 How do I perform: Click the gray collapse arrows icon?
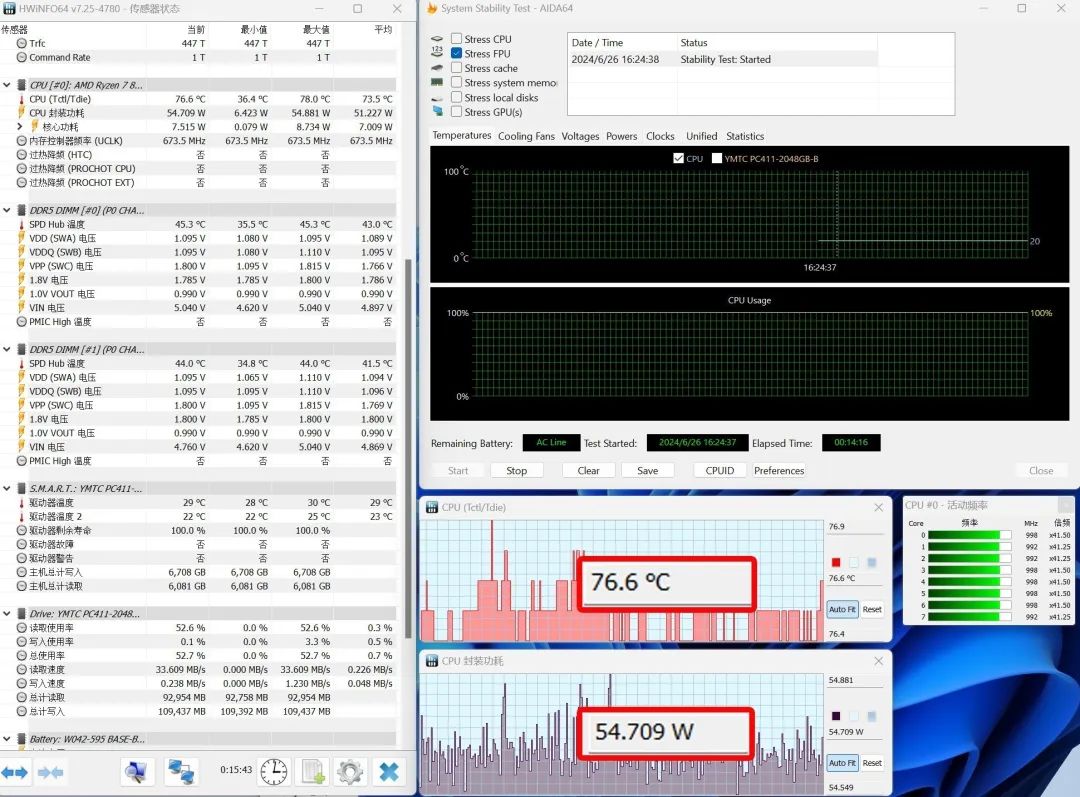tap(50, 772)
